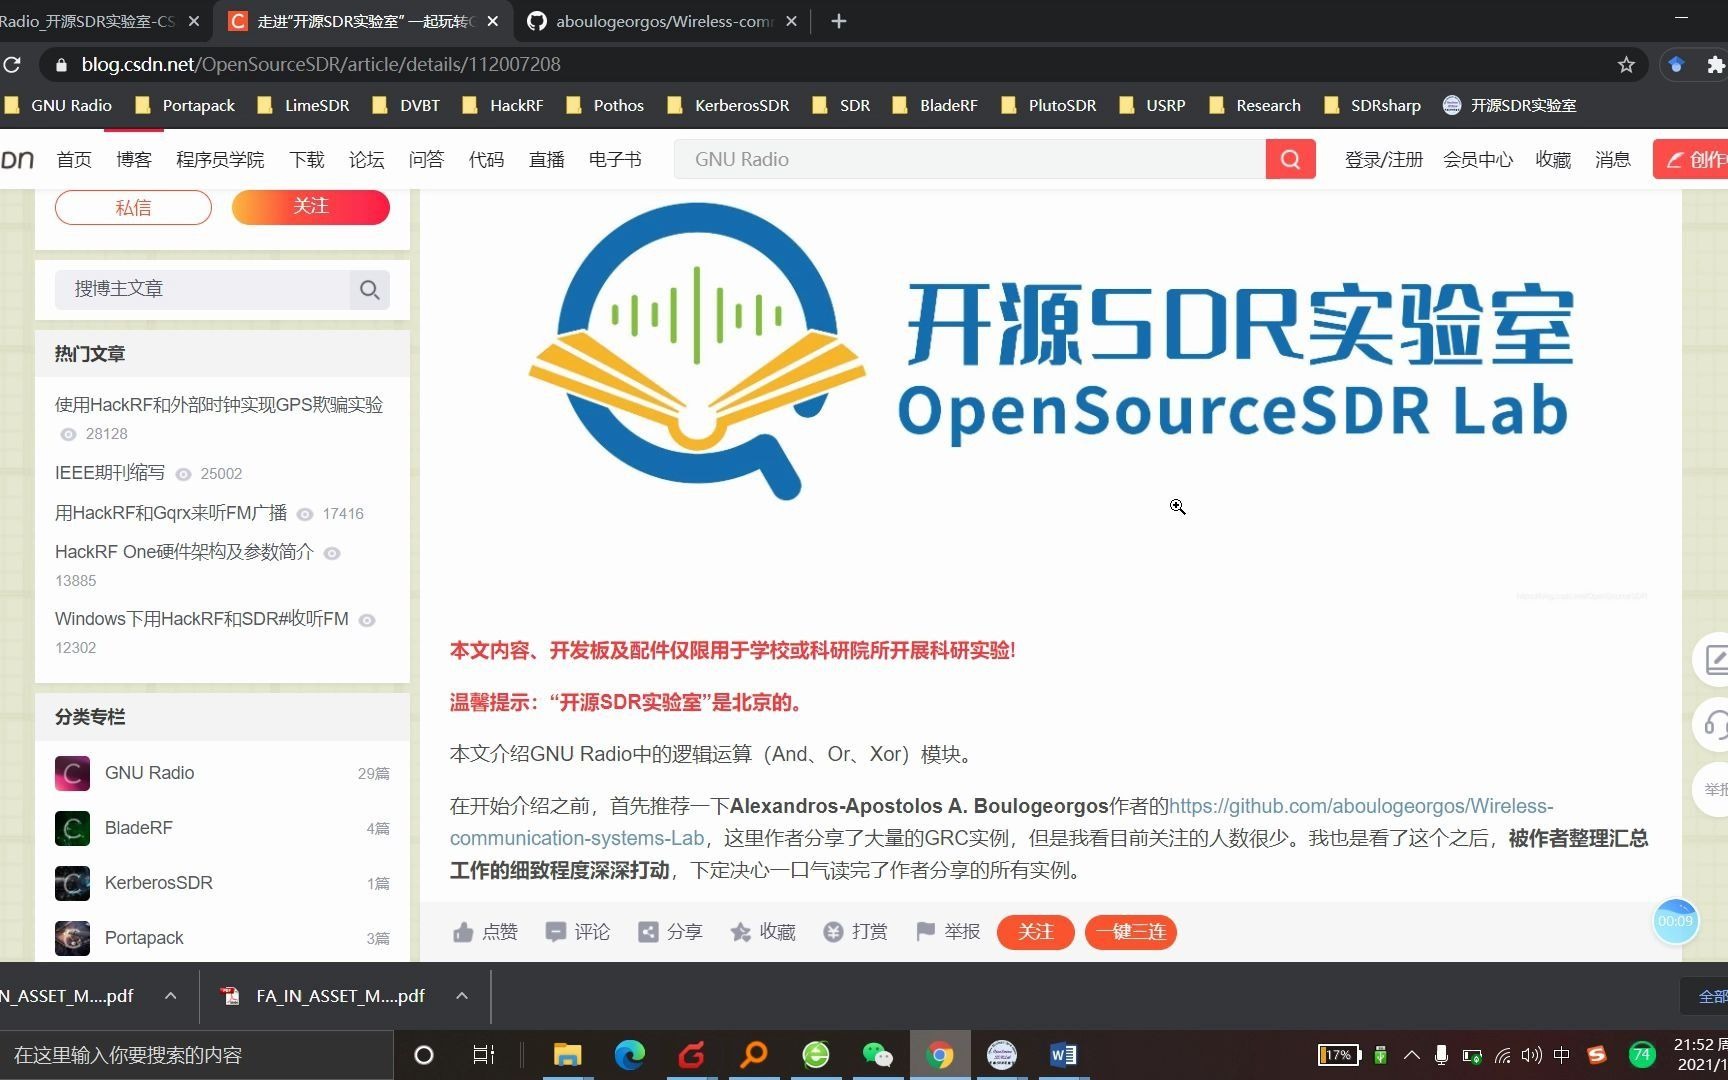1728x1080 pixels.
Task: Switch to the GitHub aboulogeorgos tab
Action: [663, 21]
